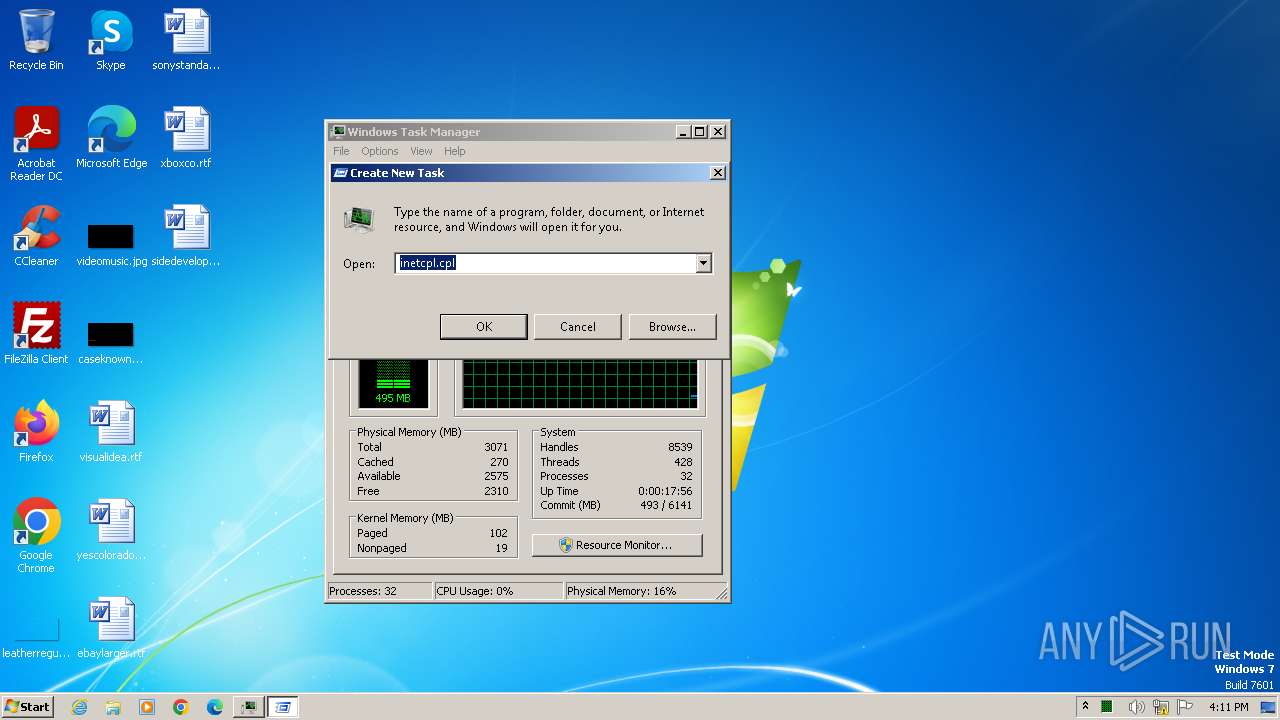Screen dimensions: 1280x720
Task: Confirm Create New Task with OK
Action: [x=484, y=327]
